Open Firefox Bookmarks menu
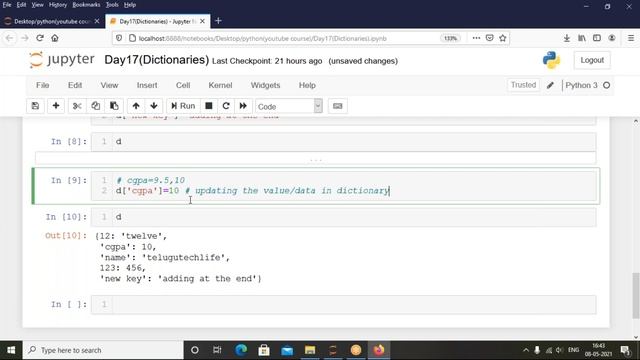 point(86,5)
